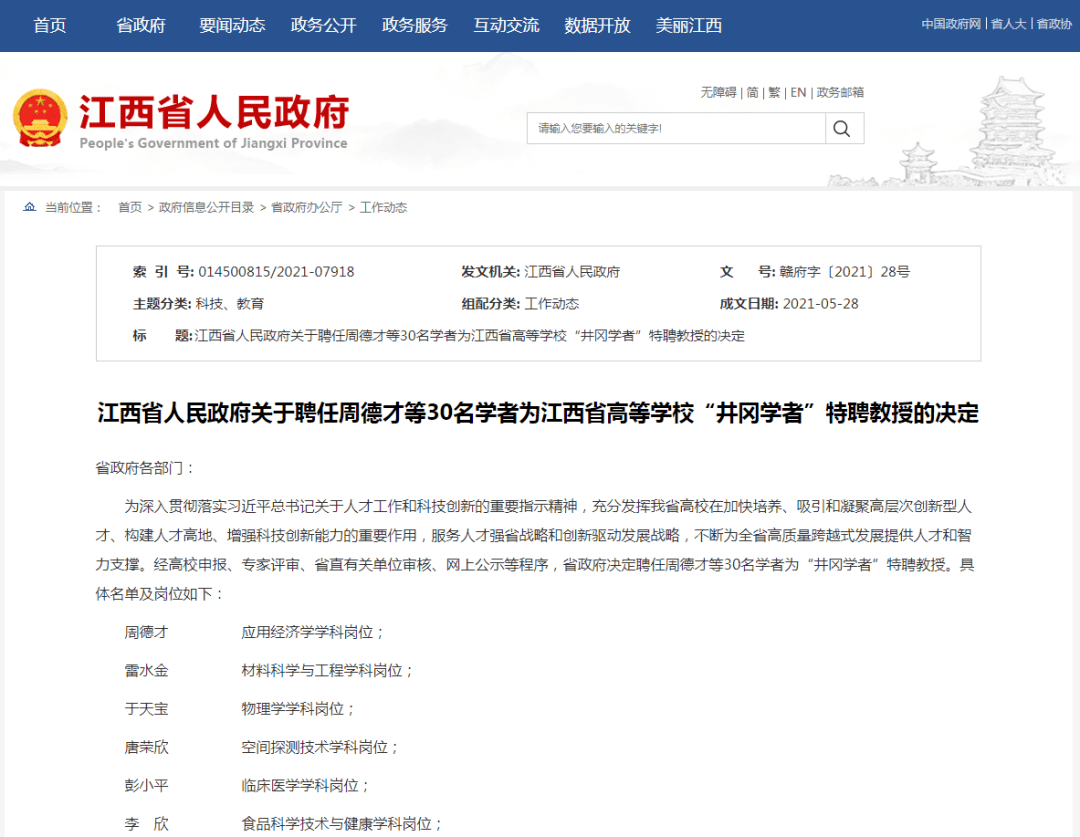Click the home icon beside 当前位置
The height and width of the screenshot is (837, 1080).
(x=30, y=207)
